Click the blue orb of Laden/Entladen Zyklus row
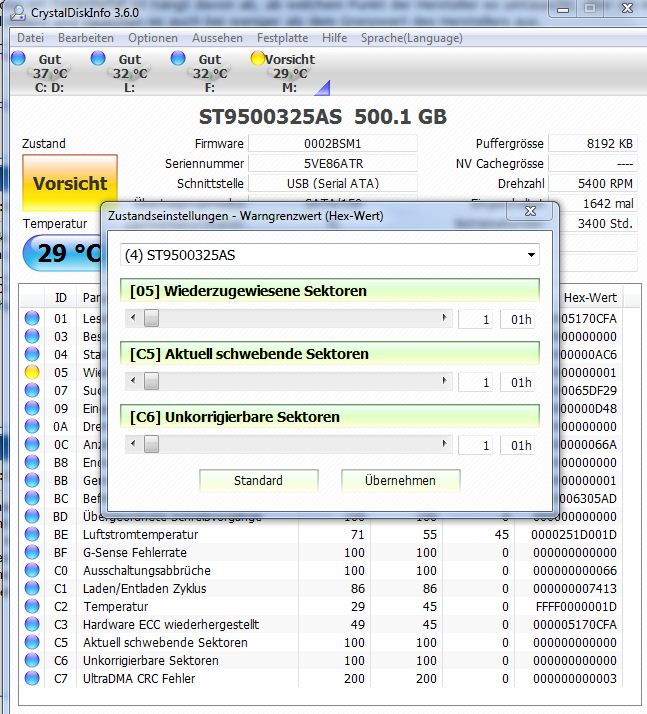The width and height of the screenshot is (647, 714). [32, 588]
